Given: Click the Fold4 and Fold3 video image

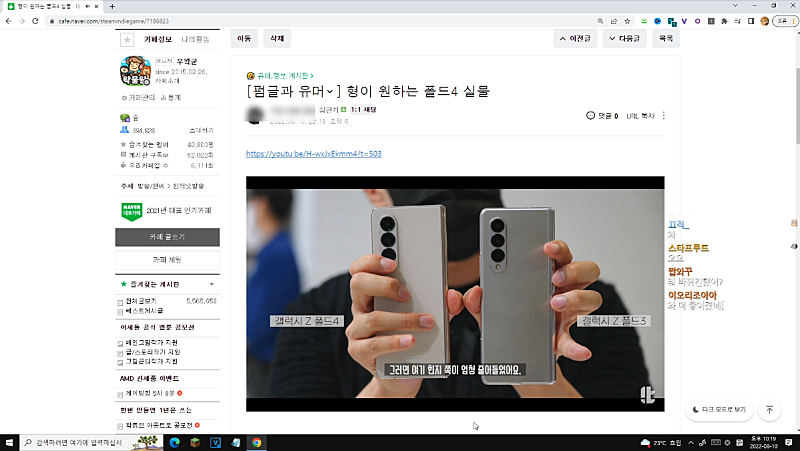Looking at the screenshot, I should [x=455, y=294].
